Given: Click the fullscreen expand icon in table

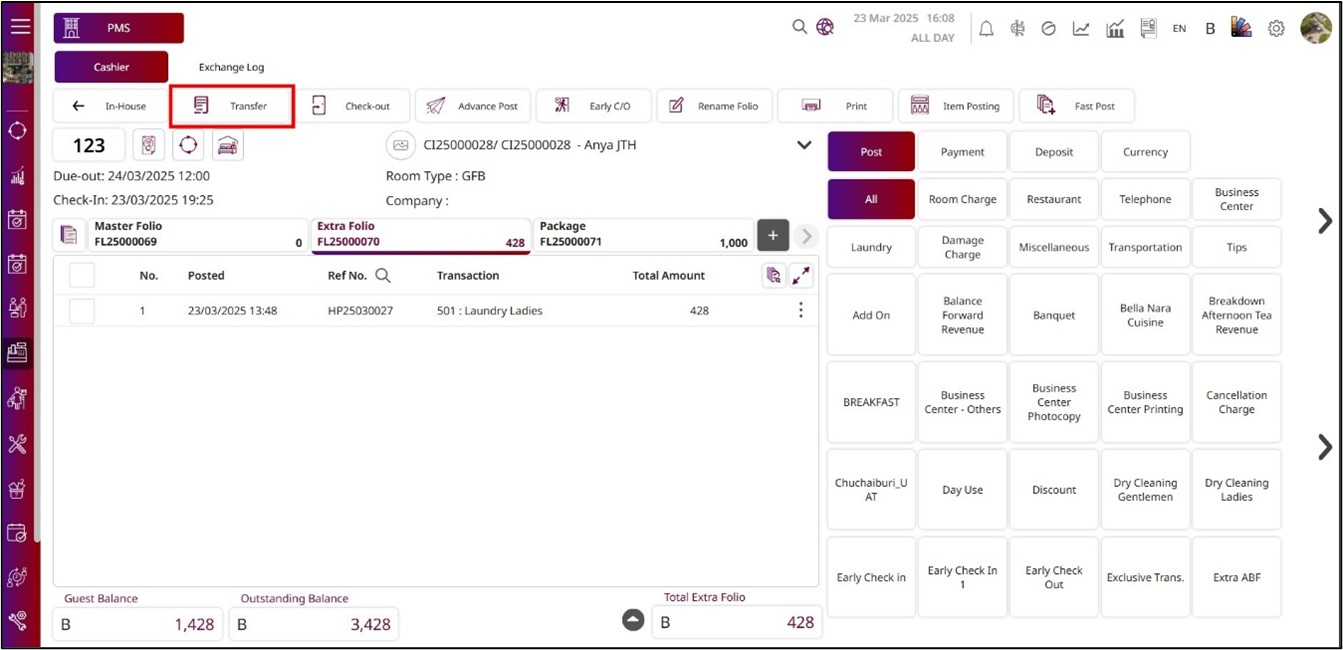Looking at the screenshot, I should [802, 276].
